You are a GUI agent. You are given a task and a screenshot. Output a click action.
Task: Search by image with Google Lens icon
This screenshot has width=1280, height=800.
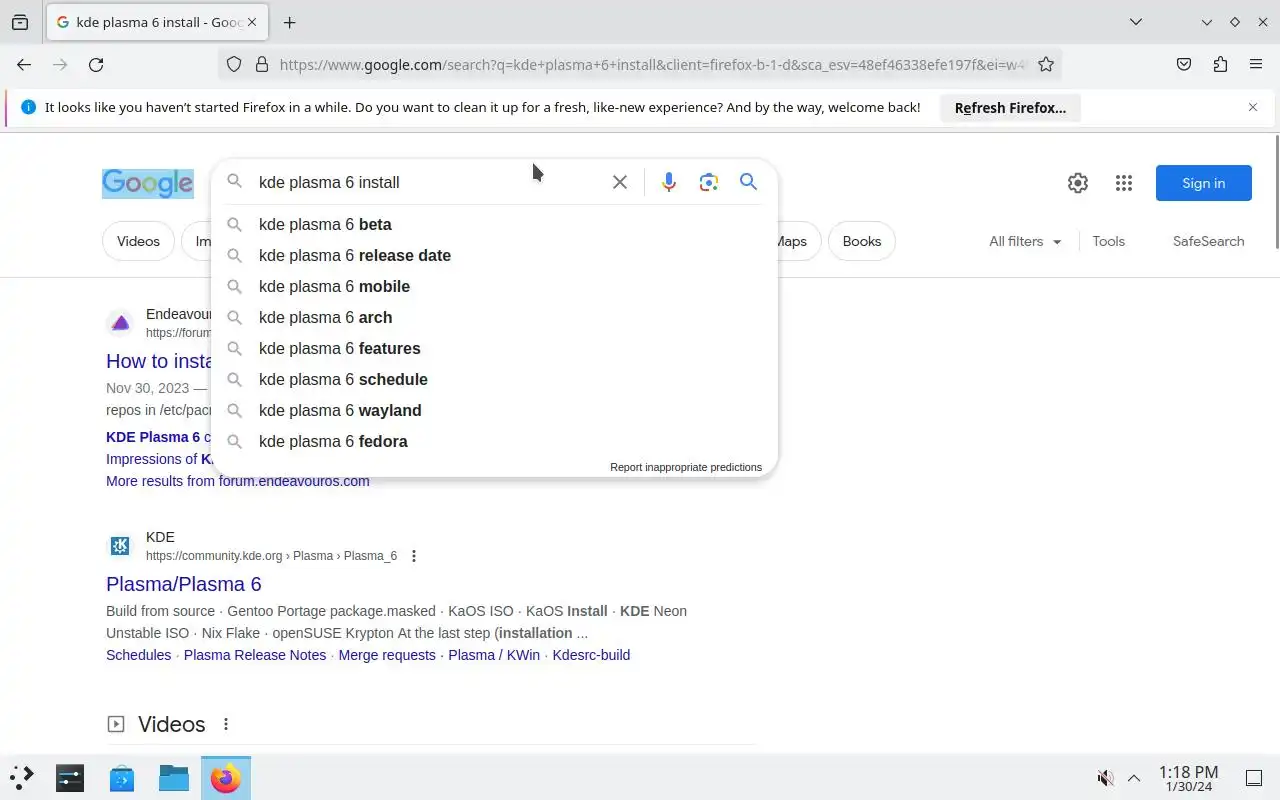click(x=709, y=182)
